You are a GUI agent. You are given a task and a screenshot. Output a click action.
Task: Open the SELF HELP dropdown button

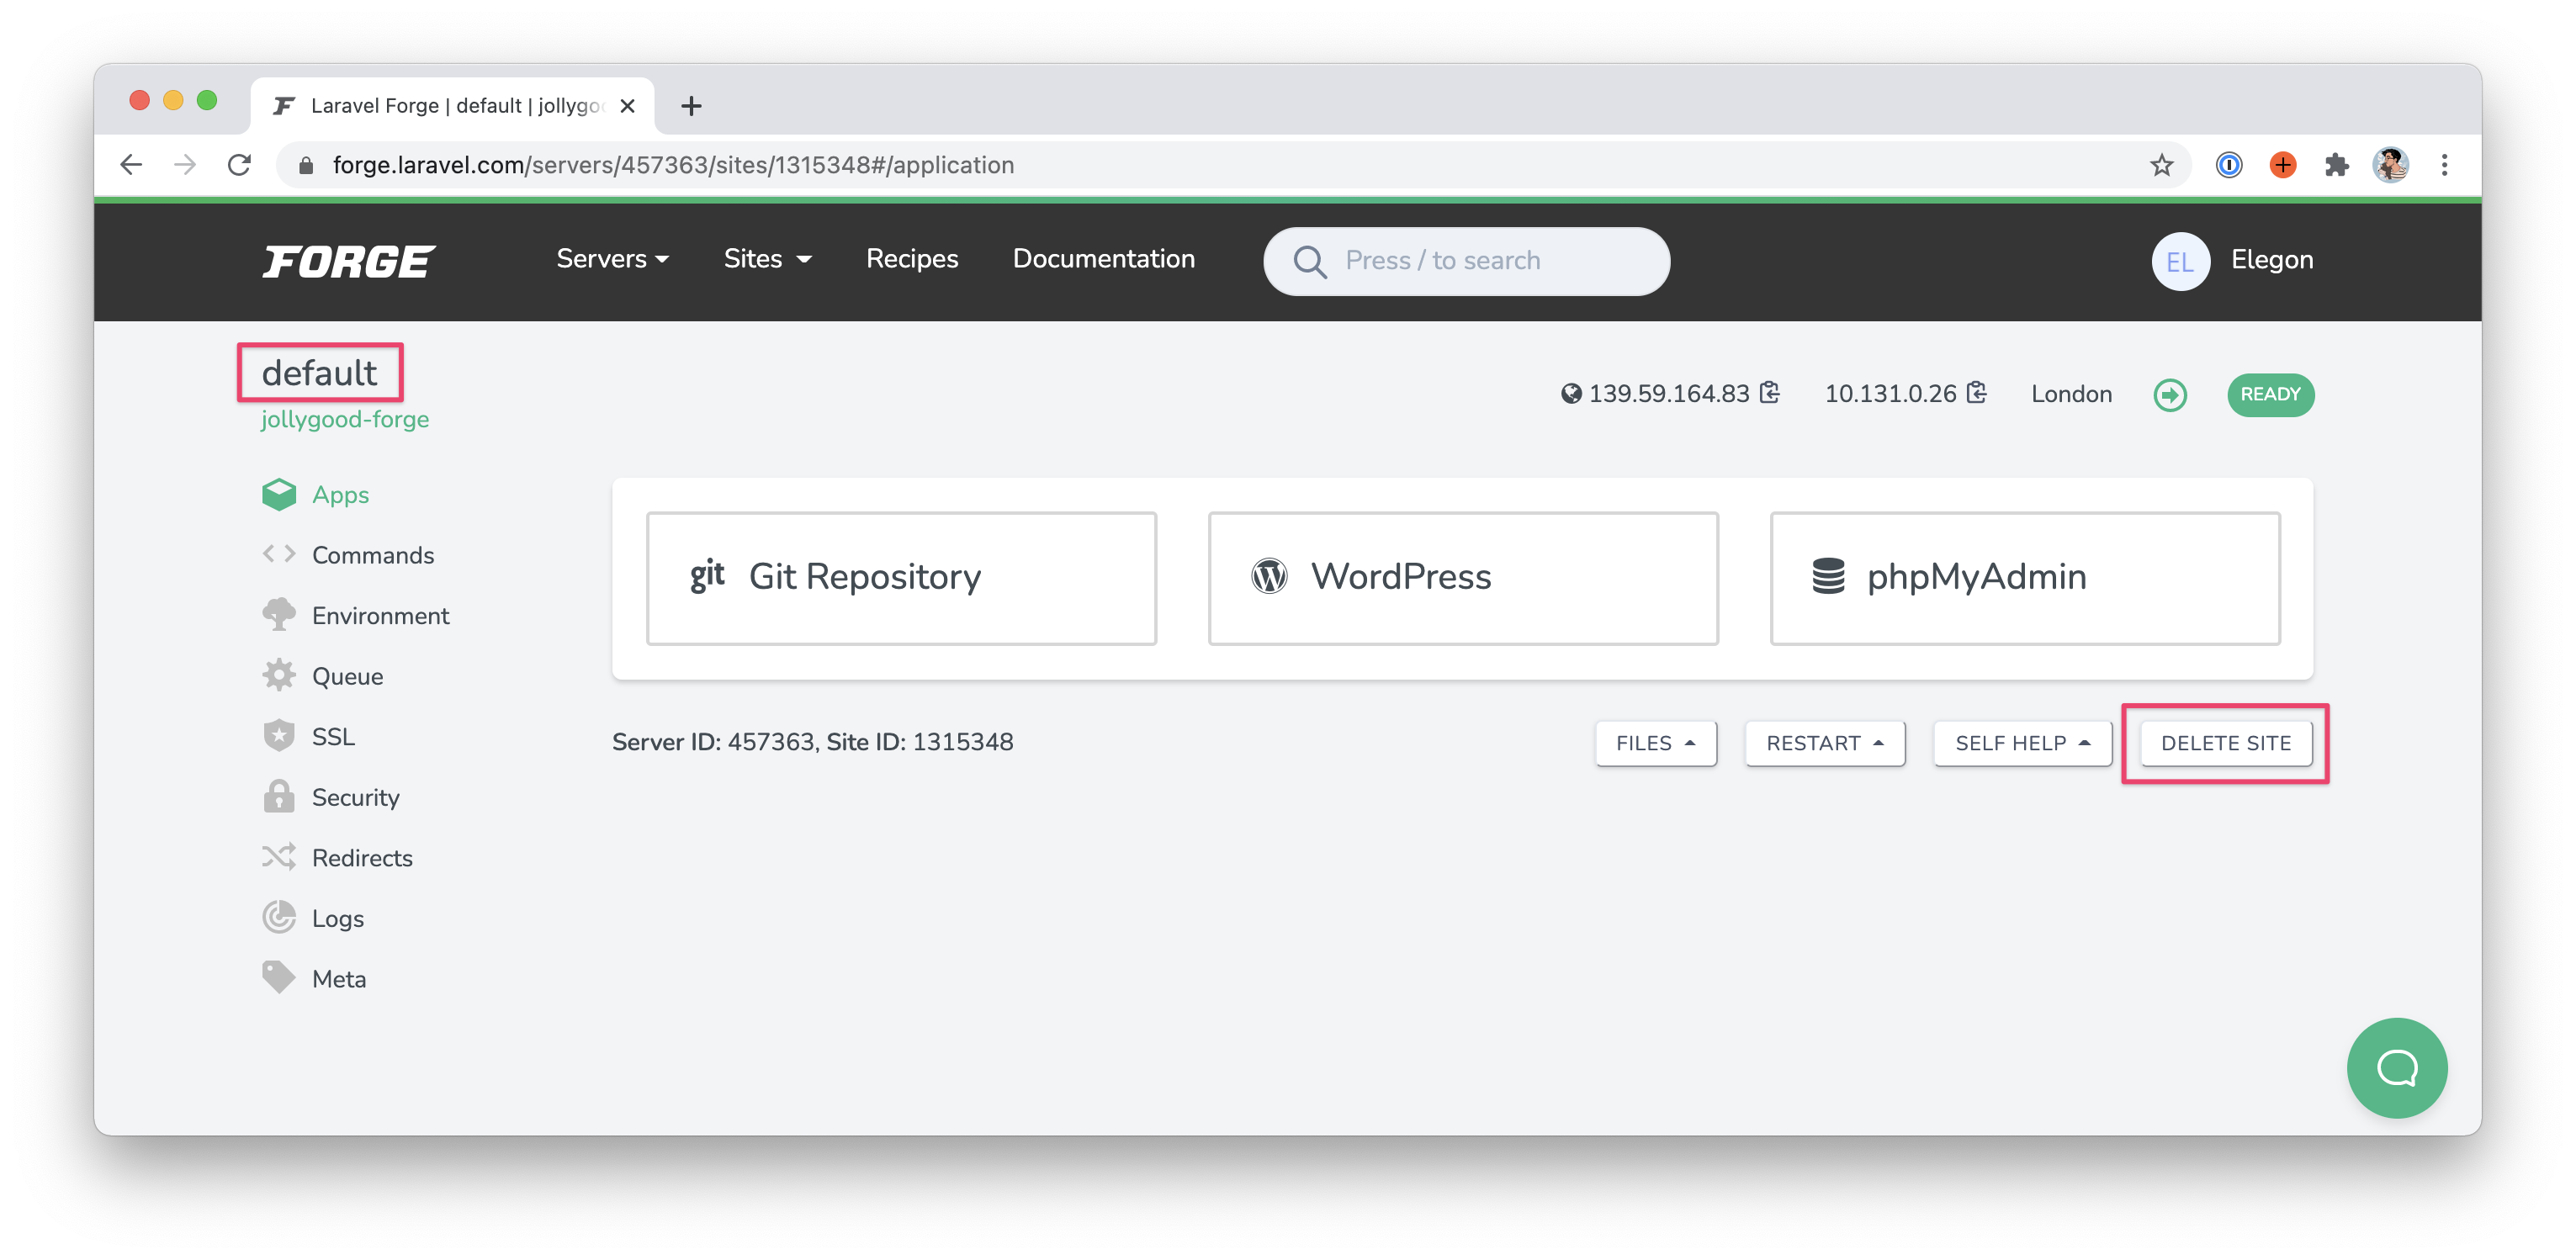point(2023,743)
